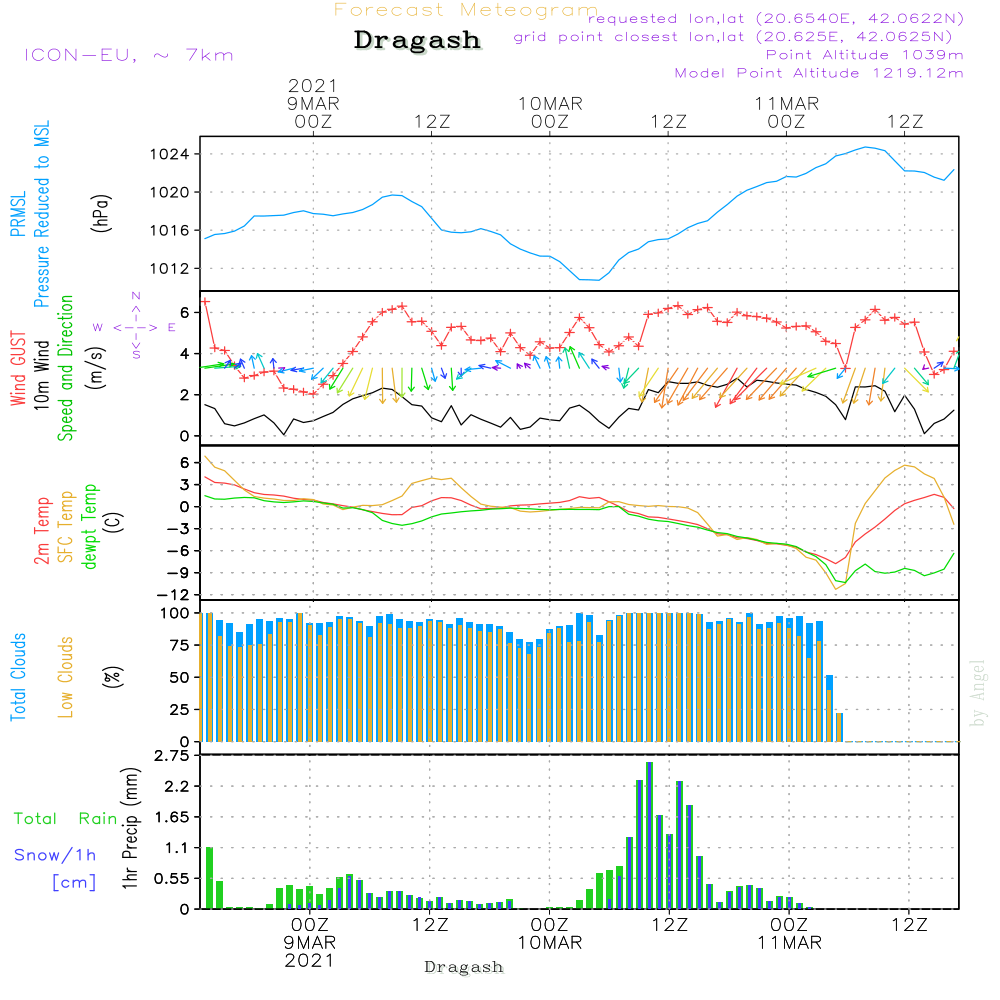Click the 'Snow/1h' blue legend label
Screen dimensions: 1000x1000
[55, 855]
